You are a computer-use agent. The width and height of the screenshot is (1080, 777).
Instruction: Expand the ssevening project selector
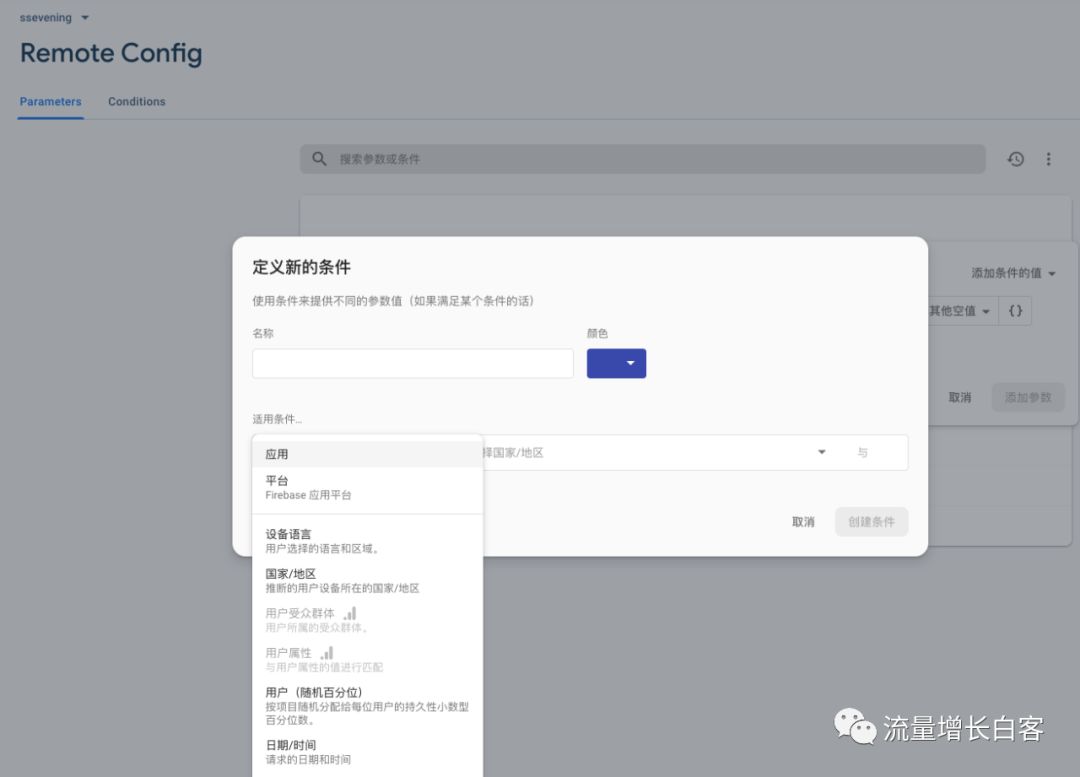(x=54, y=17)
